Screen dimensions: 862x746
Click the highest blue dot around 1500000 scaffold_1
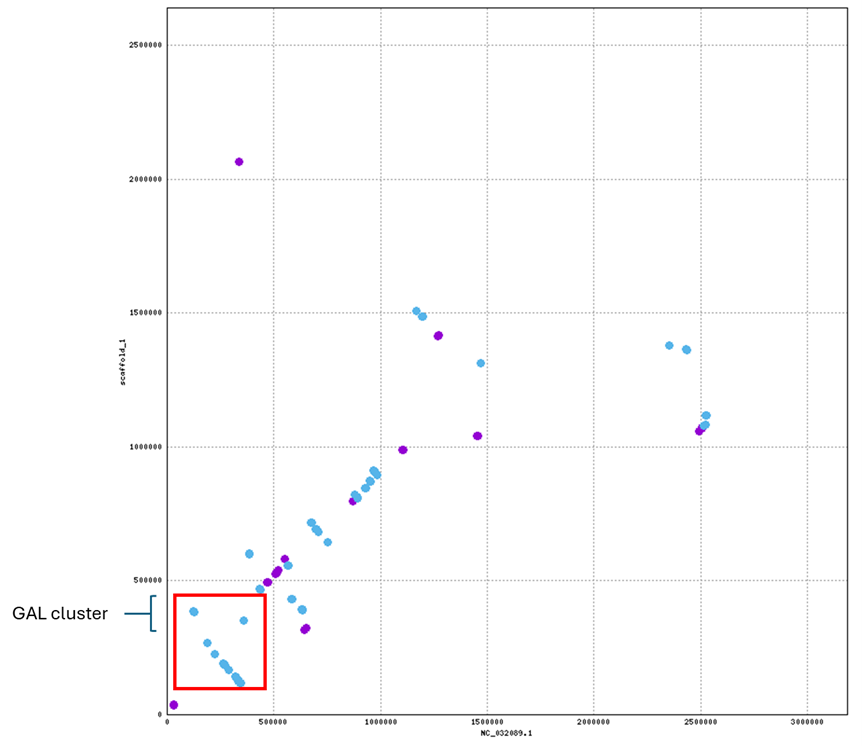418,311
